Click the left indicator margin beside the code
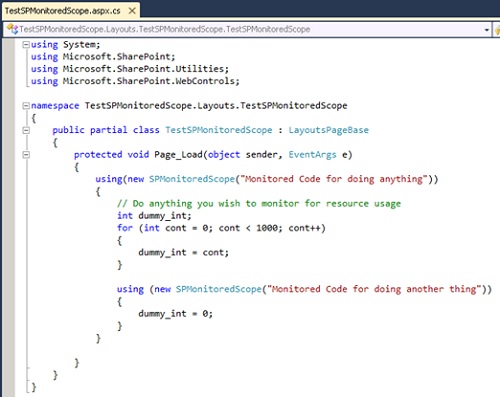Image resolution: width=500 pixels, height=397 pixels. pos(9,217)
